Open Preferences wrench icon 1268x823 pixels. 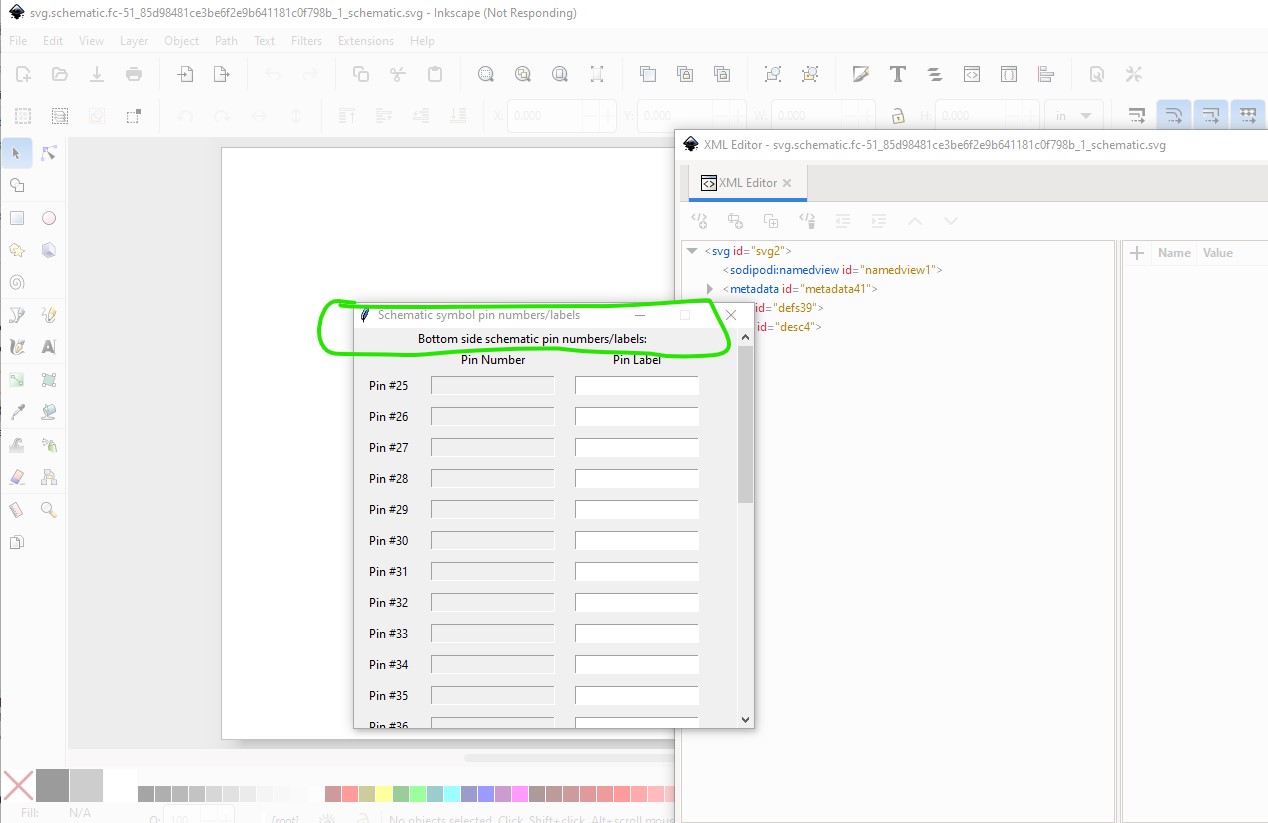click(x=1133, y=74)
